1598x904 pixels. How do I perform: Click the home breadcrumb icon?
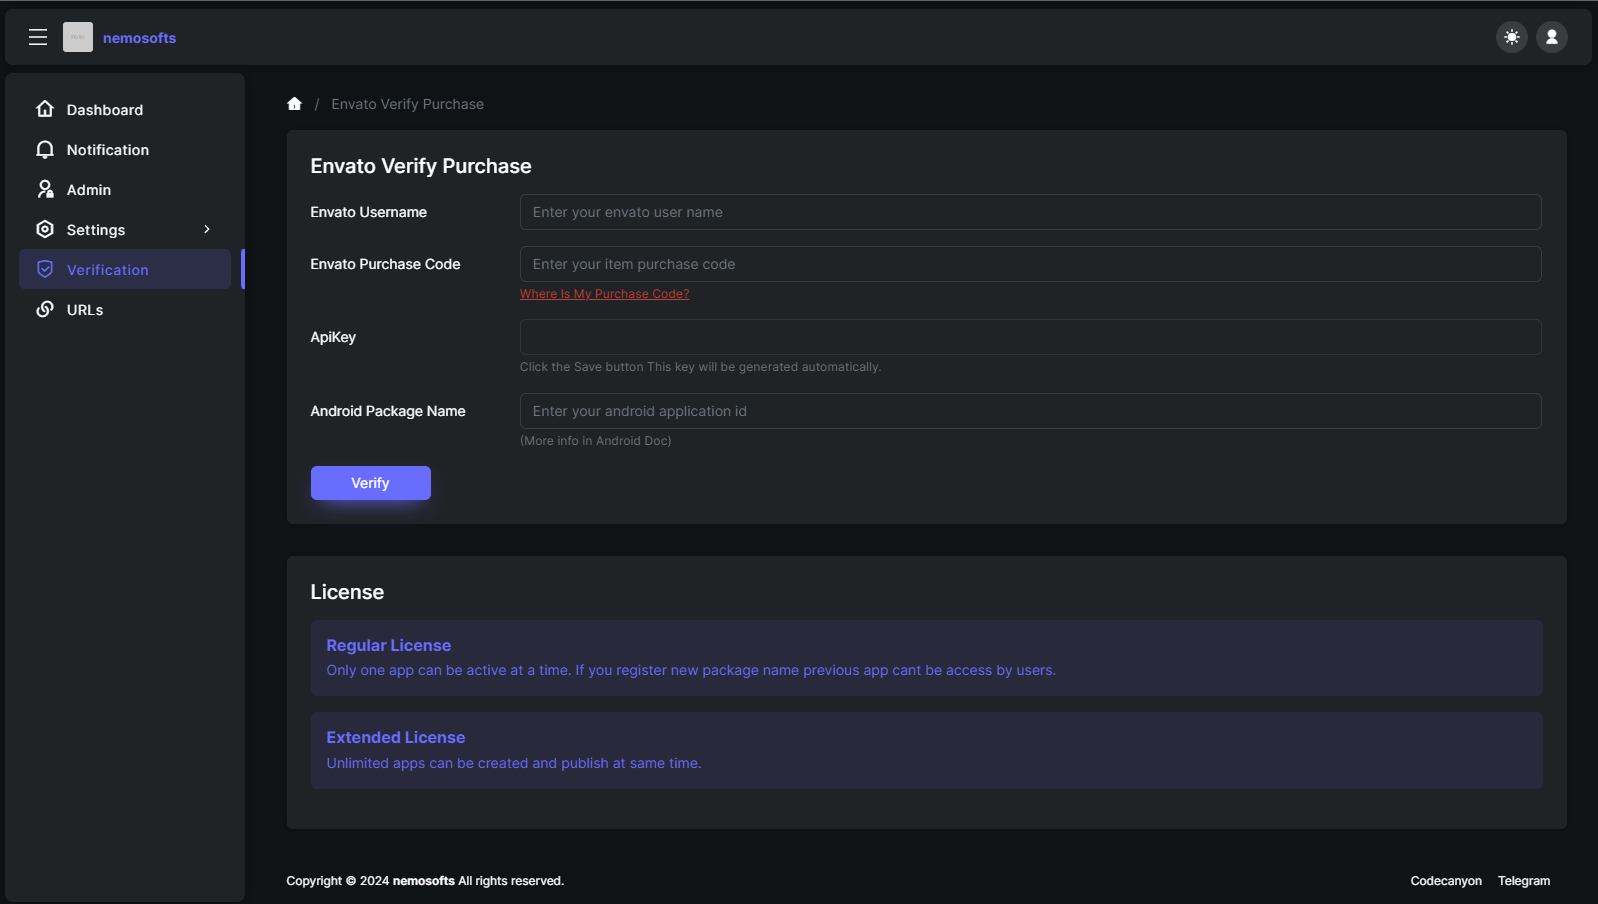294,104
